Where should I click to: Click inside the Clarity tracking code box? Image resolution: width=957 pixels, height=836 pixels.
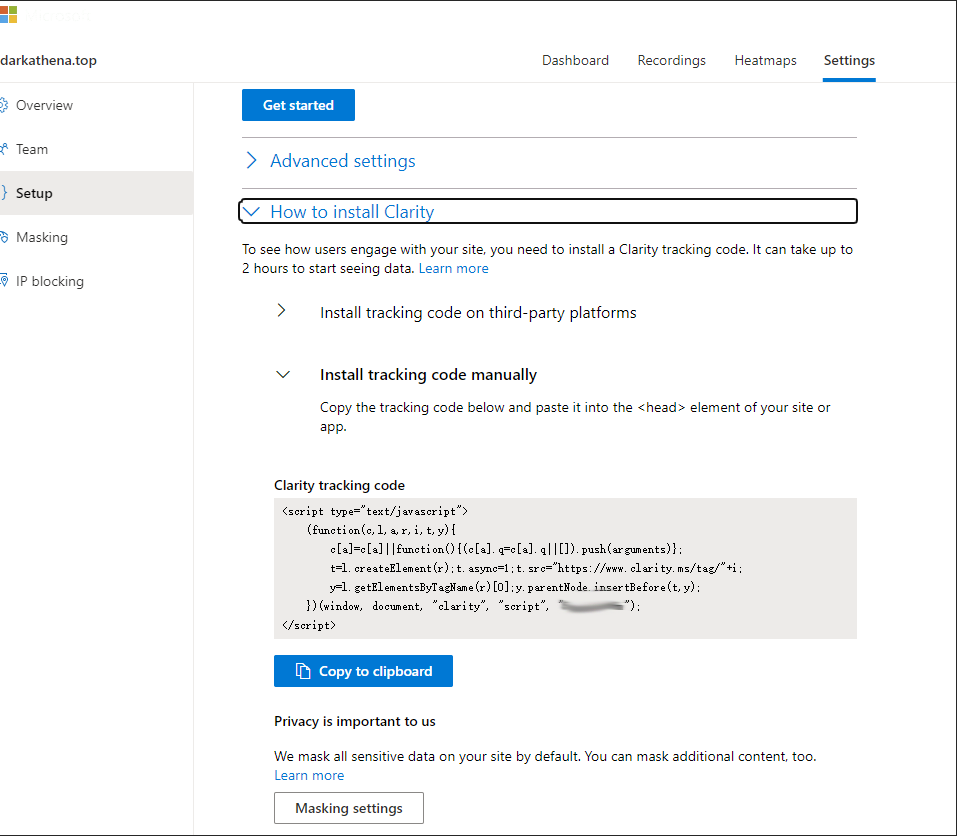[x=565, y=568]
